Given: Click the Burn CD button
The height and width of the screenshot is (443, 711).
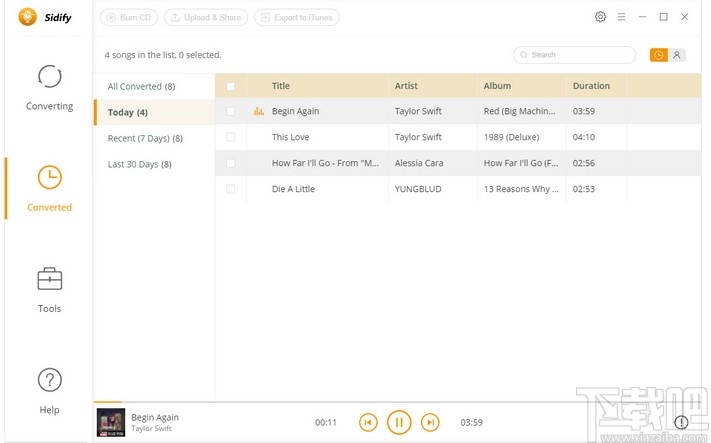Looking at the screenshot, I should pyautogui.click(x=129, y=18).
